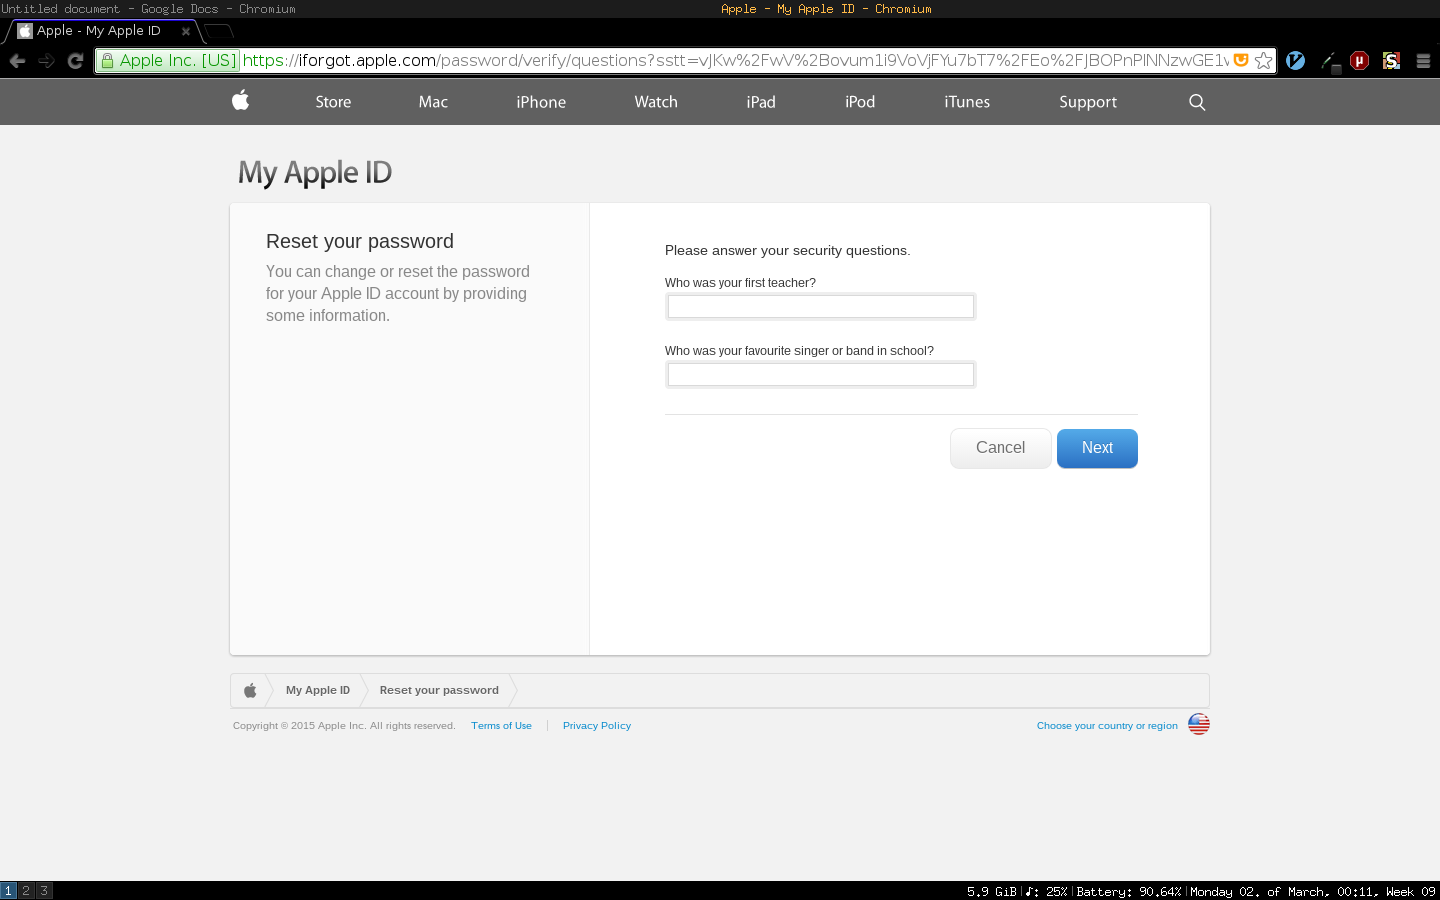Open the iPhone menu item
Viewport: 1440px width, 900px height.
pos(541,102)
